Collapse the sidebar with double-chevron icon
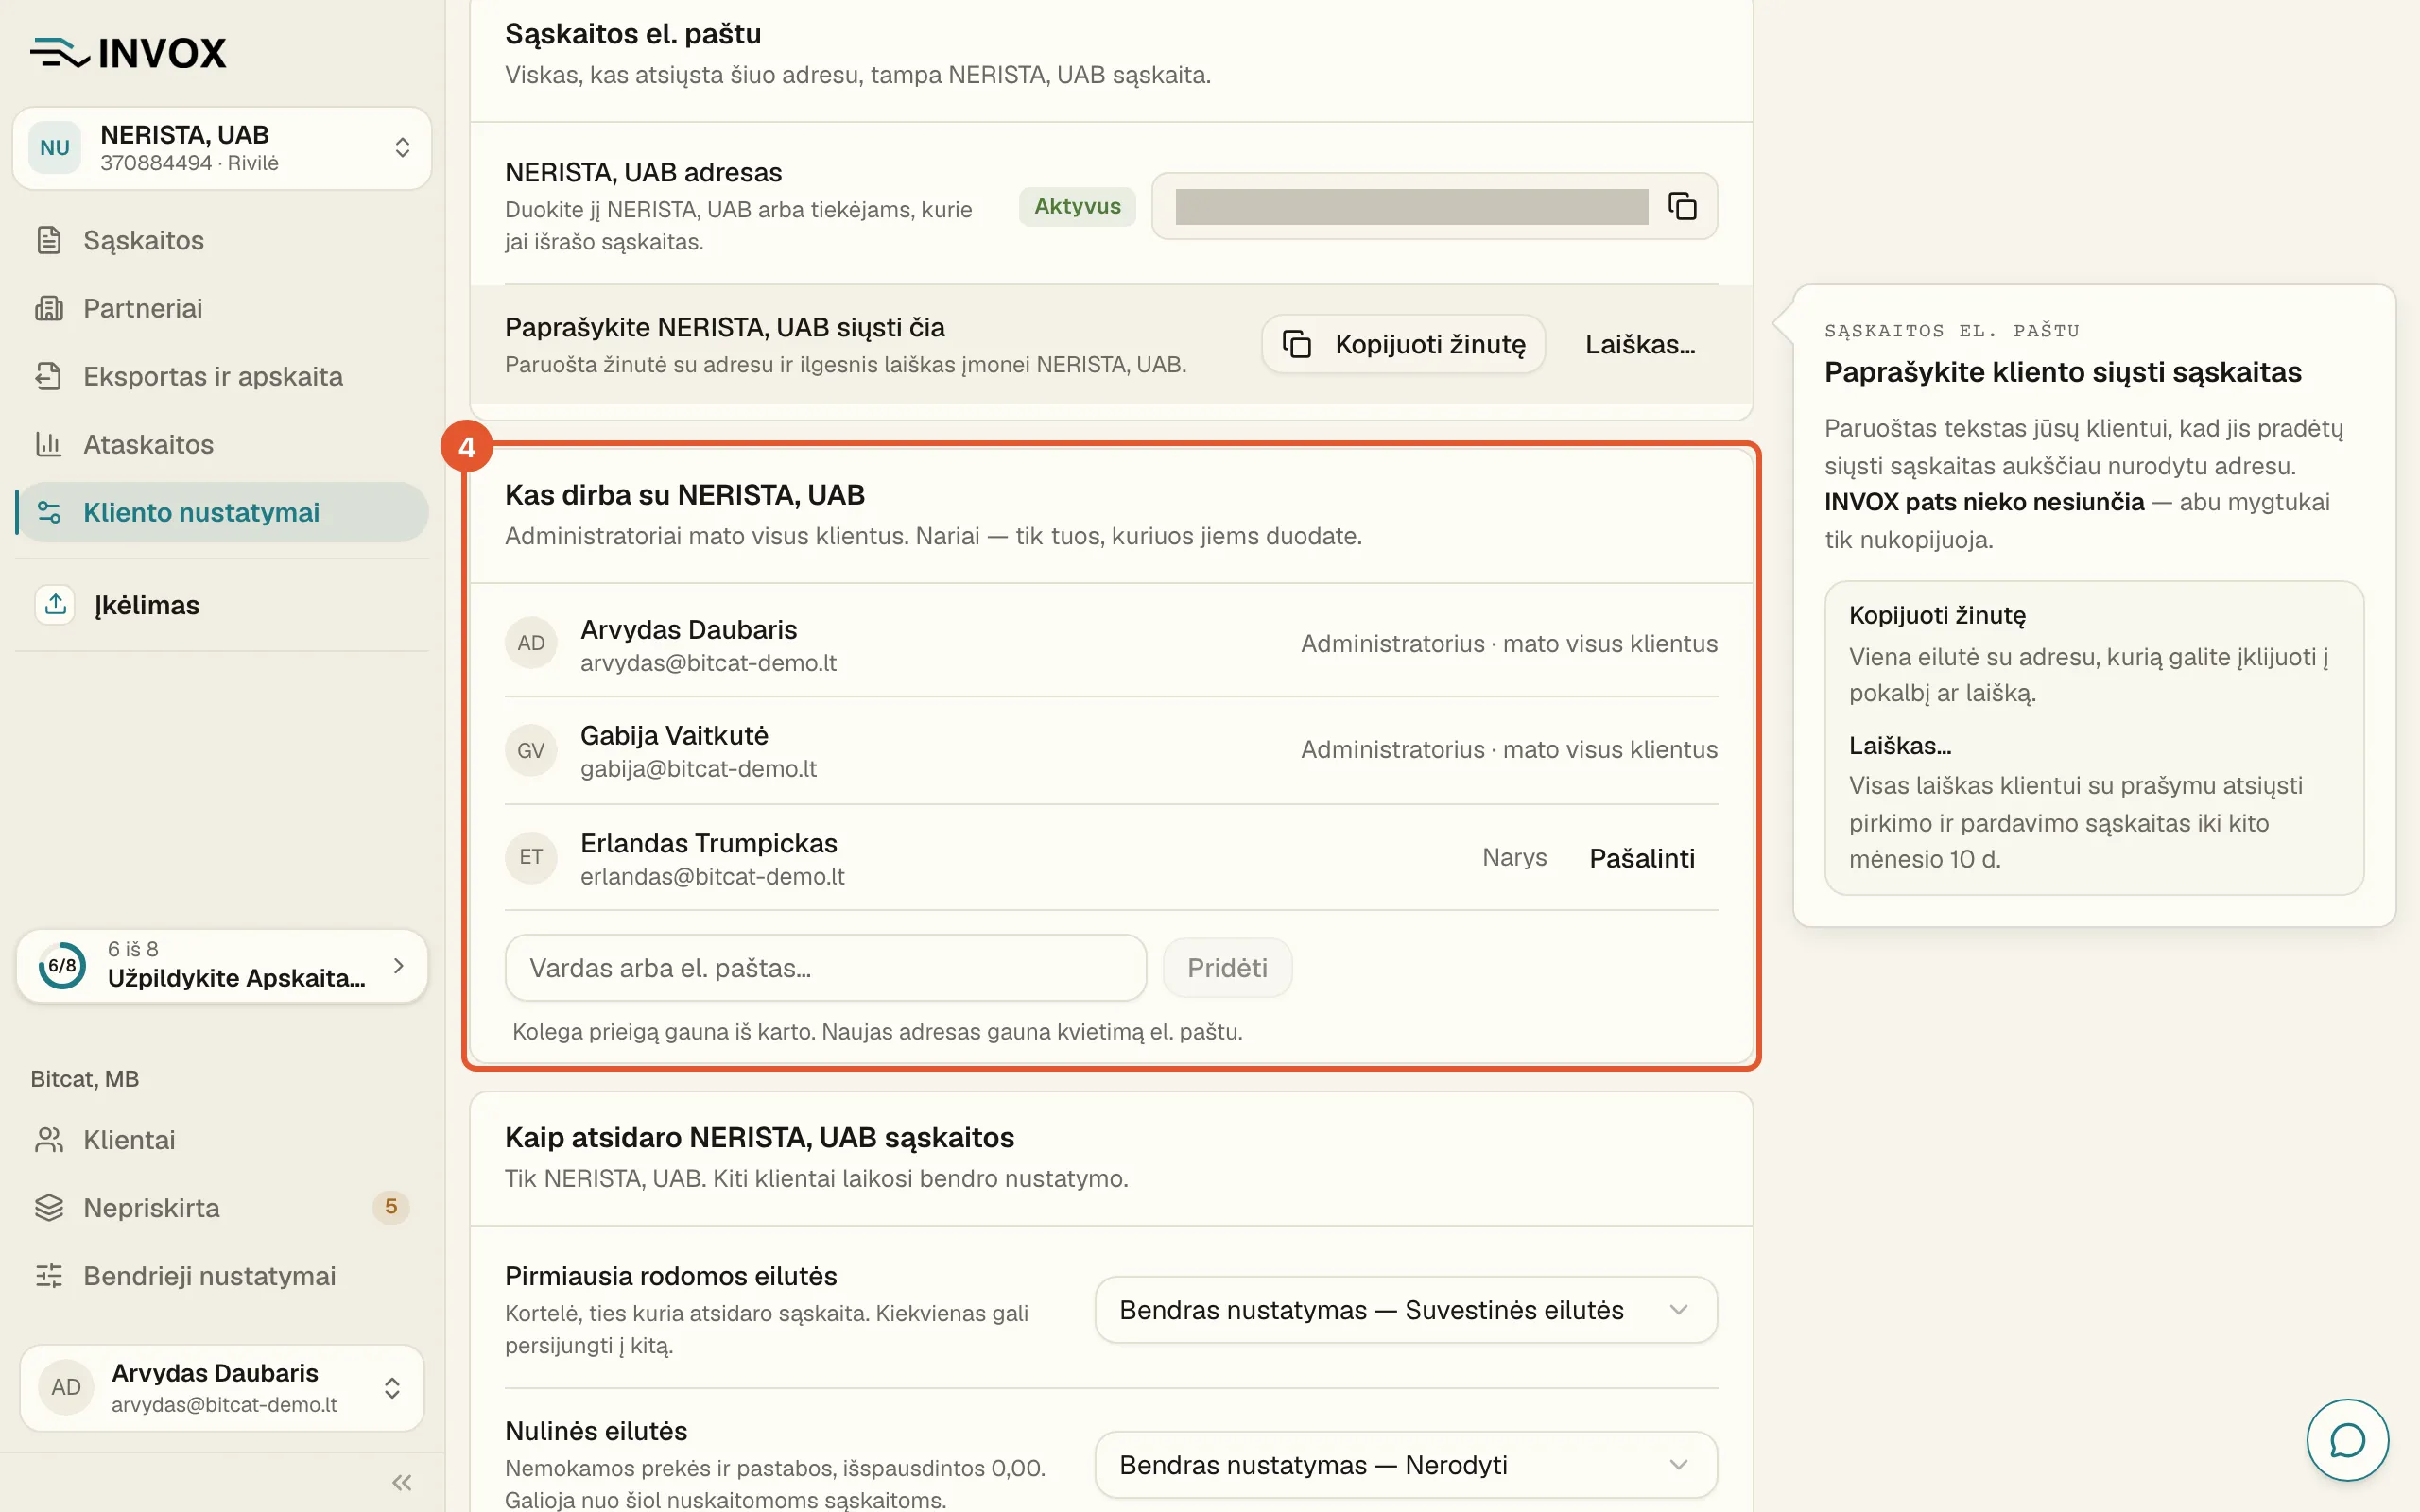Image resolution: width=2420 pixels, height=1512 pixels. (x=402, y=1482)
